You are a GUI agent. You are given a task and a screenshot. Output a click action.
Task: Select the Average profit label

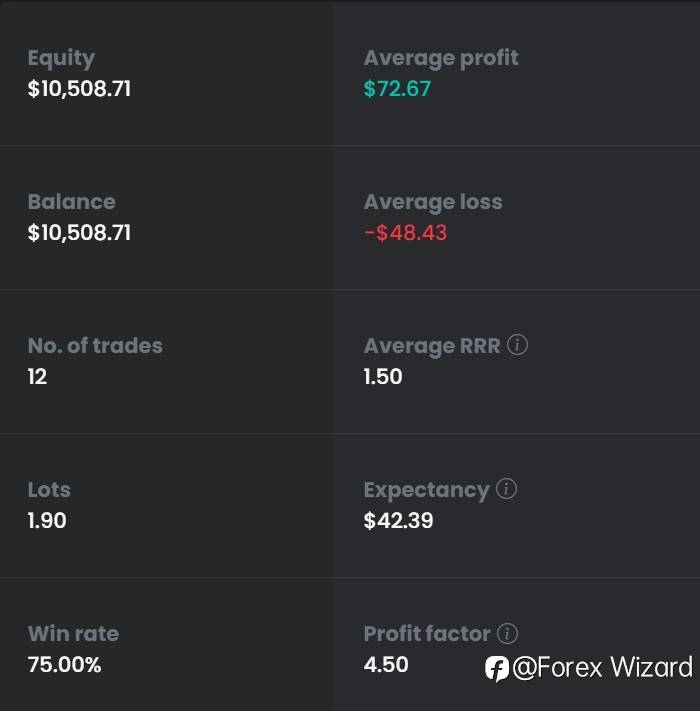pos(441,58)
